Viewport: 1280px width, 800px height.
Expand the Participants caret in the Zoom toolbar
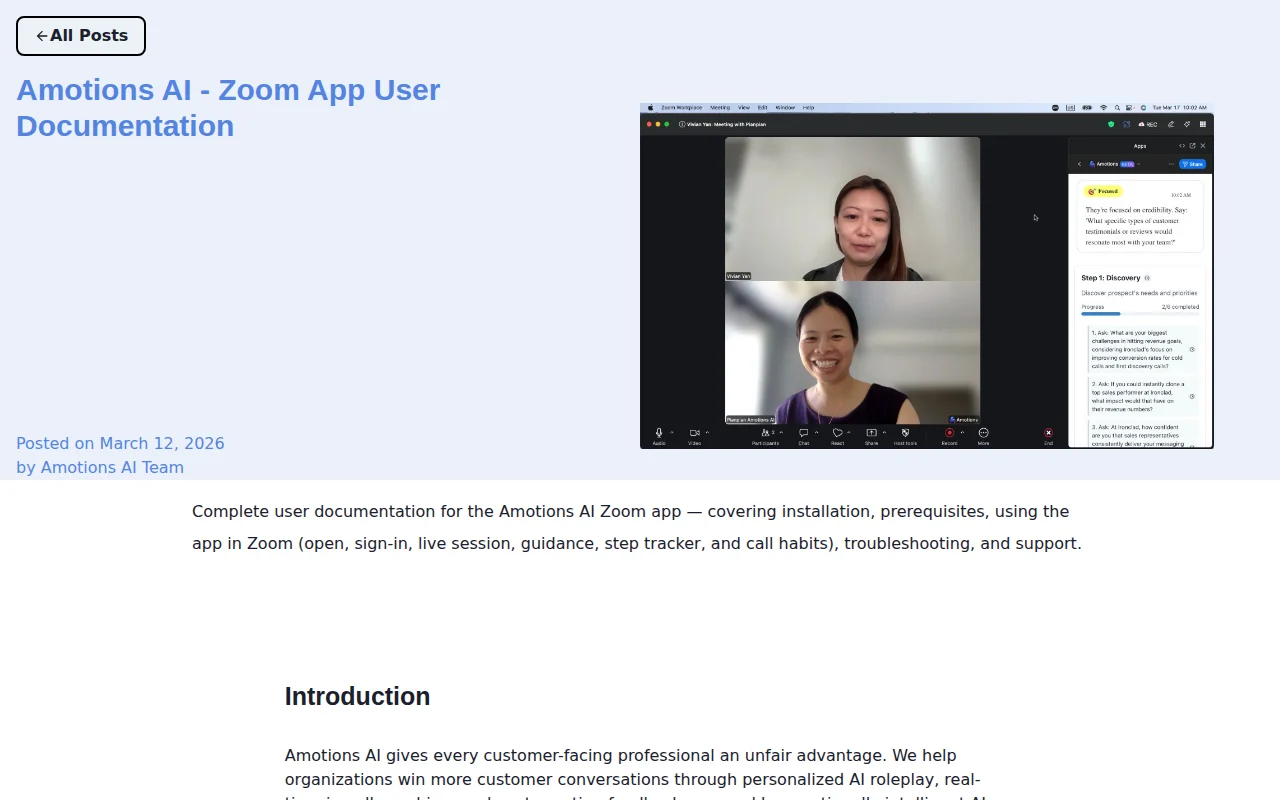[781, 432]
